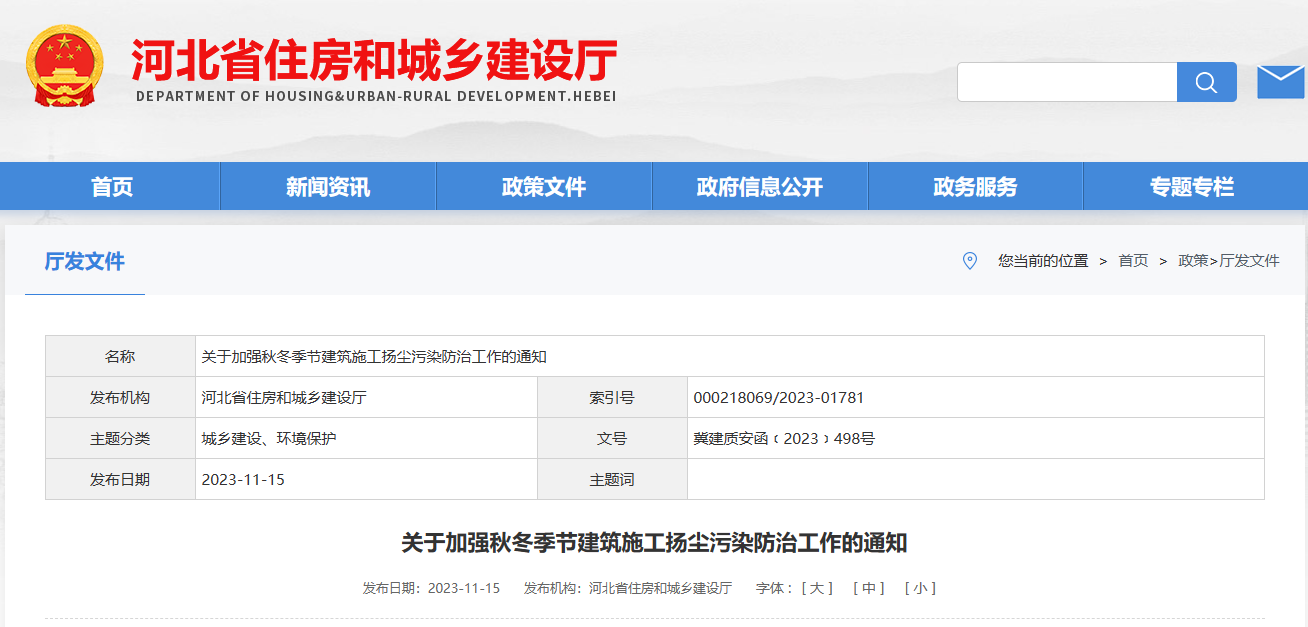Select small font size 小

pyautogui.click(x=919, y=588)
